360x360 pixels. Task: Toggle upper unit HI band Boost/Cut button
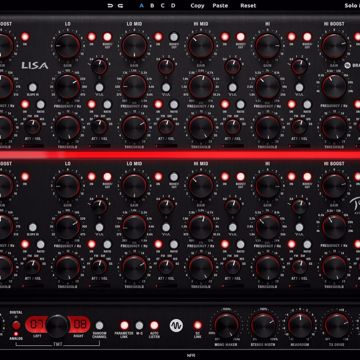(x=307, y=37)
